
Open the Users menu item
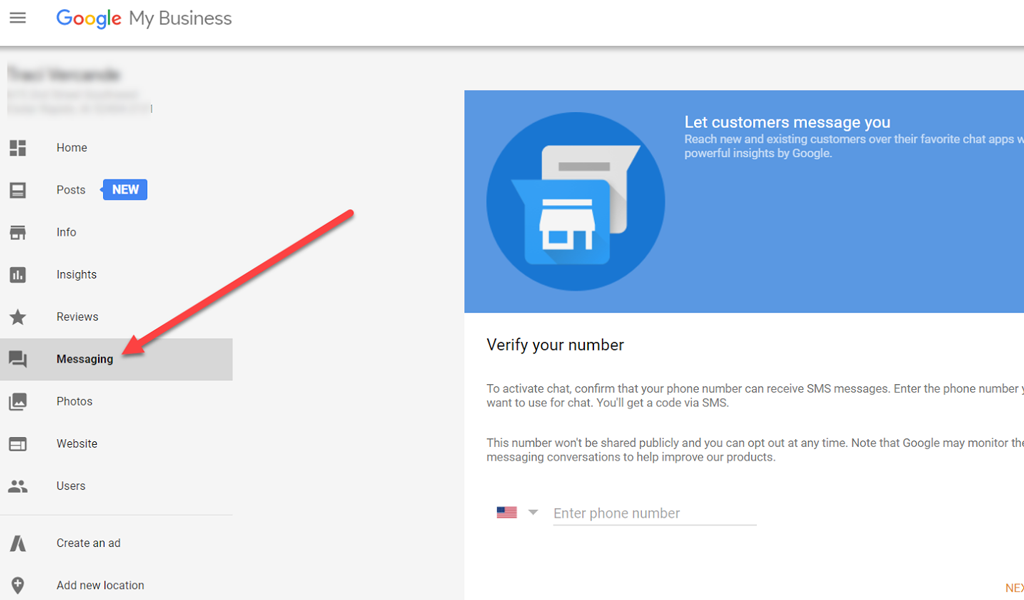[x=71, y=486]
